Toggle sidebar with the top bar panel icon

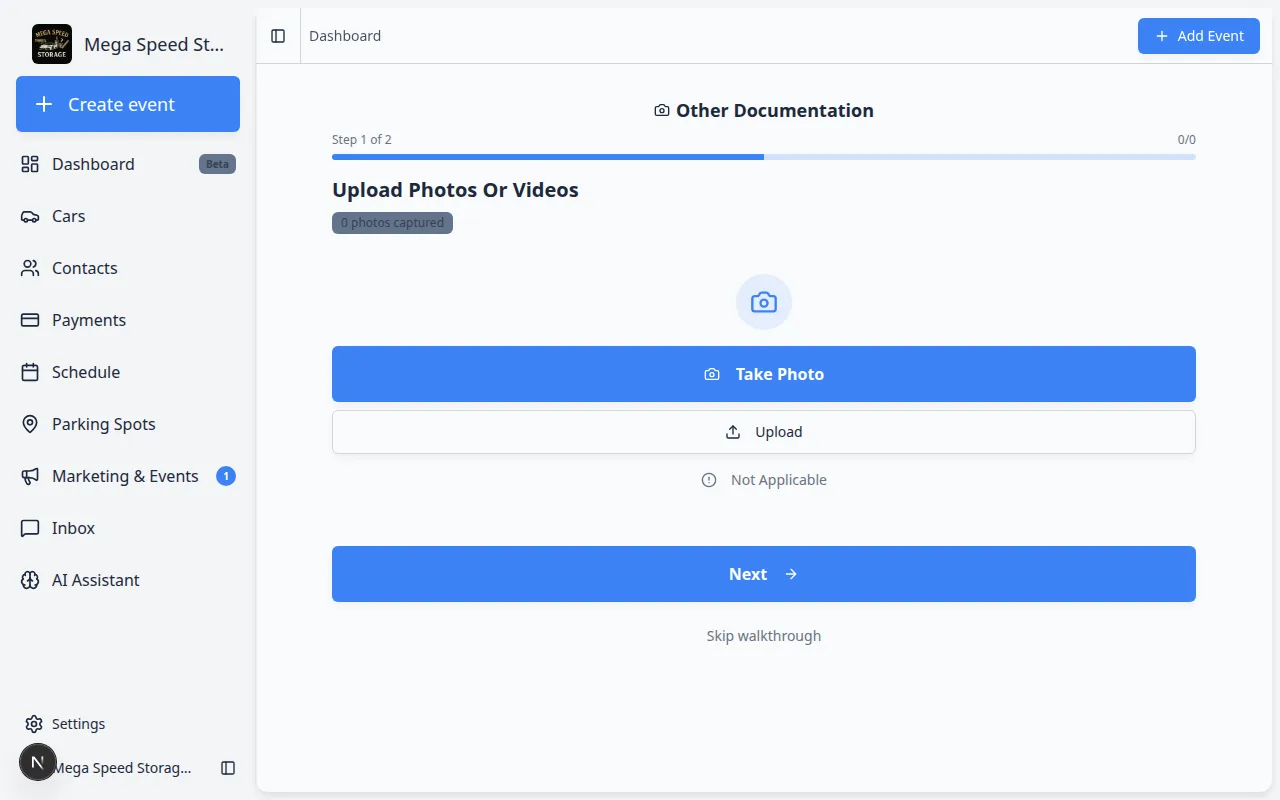coord(278,36)
